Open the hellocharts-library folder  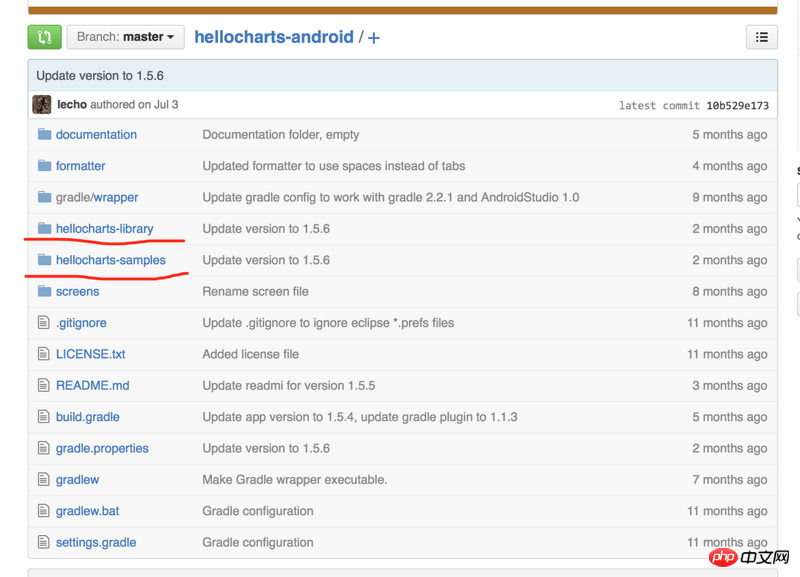(x=105, y=229)
